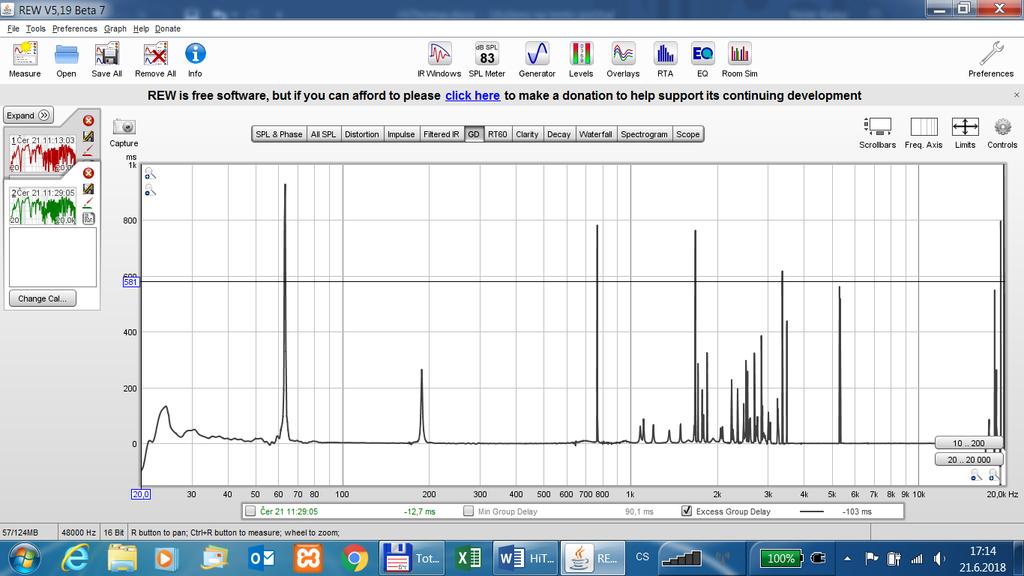The width and height of the screenshot is (1024, 576).
Task: Open Google Chrome from the taskbar
Action: coord(354,558)
